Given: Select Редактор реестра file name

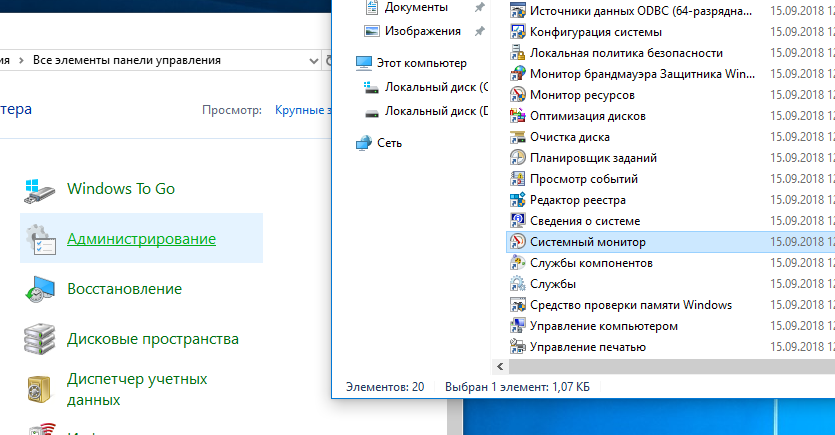Looking at the screenshot, I should tap(578, 200).
